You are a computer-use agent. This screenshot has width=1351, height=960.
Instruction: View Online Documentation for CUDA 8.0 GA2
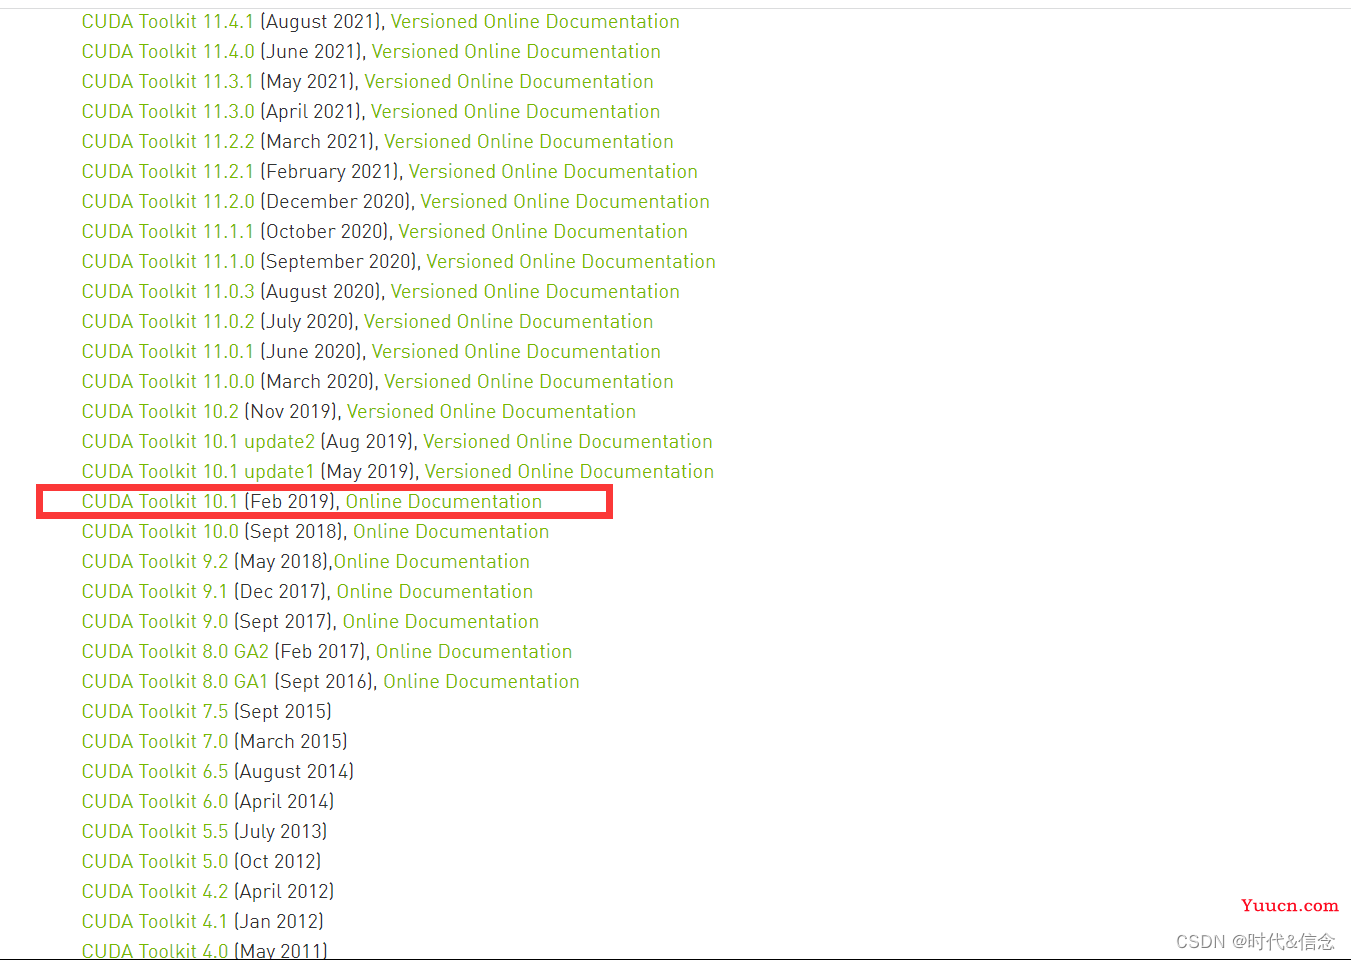click(x=474, y=651)
